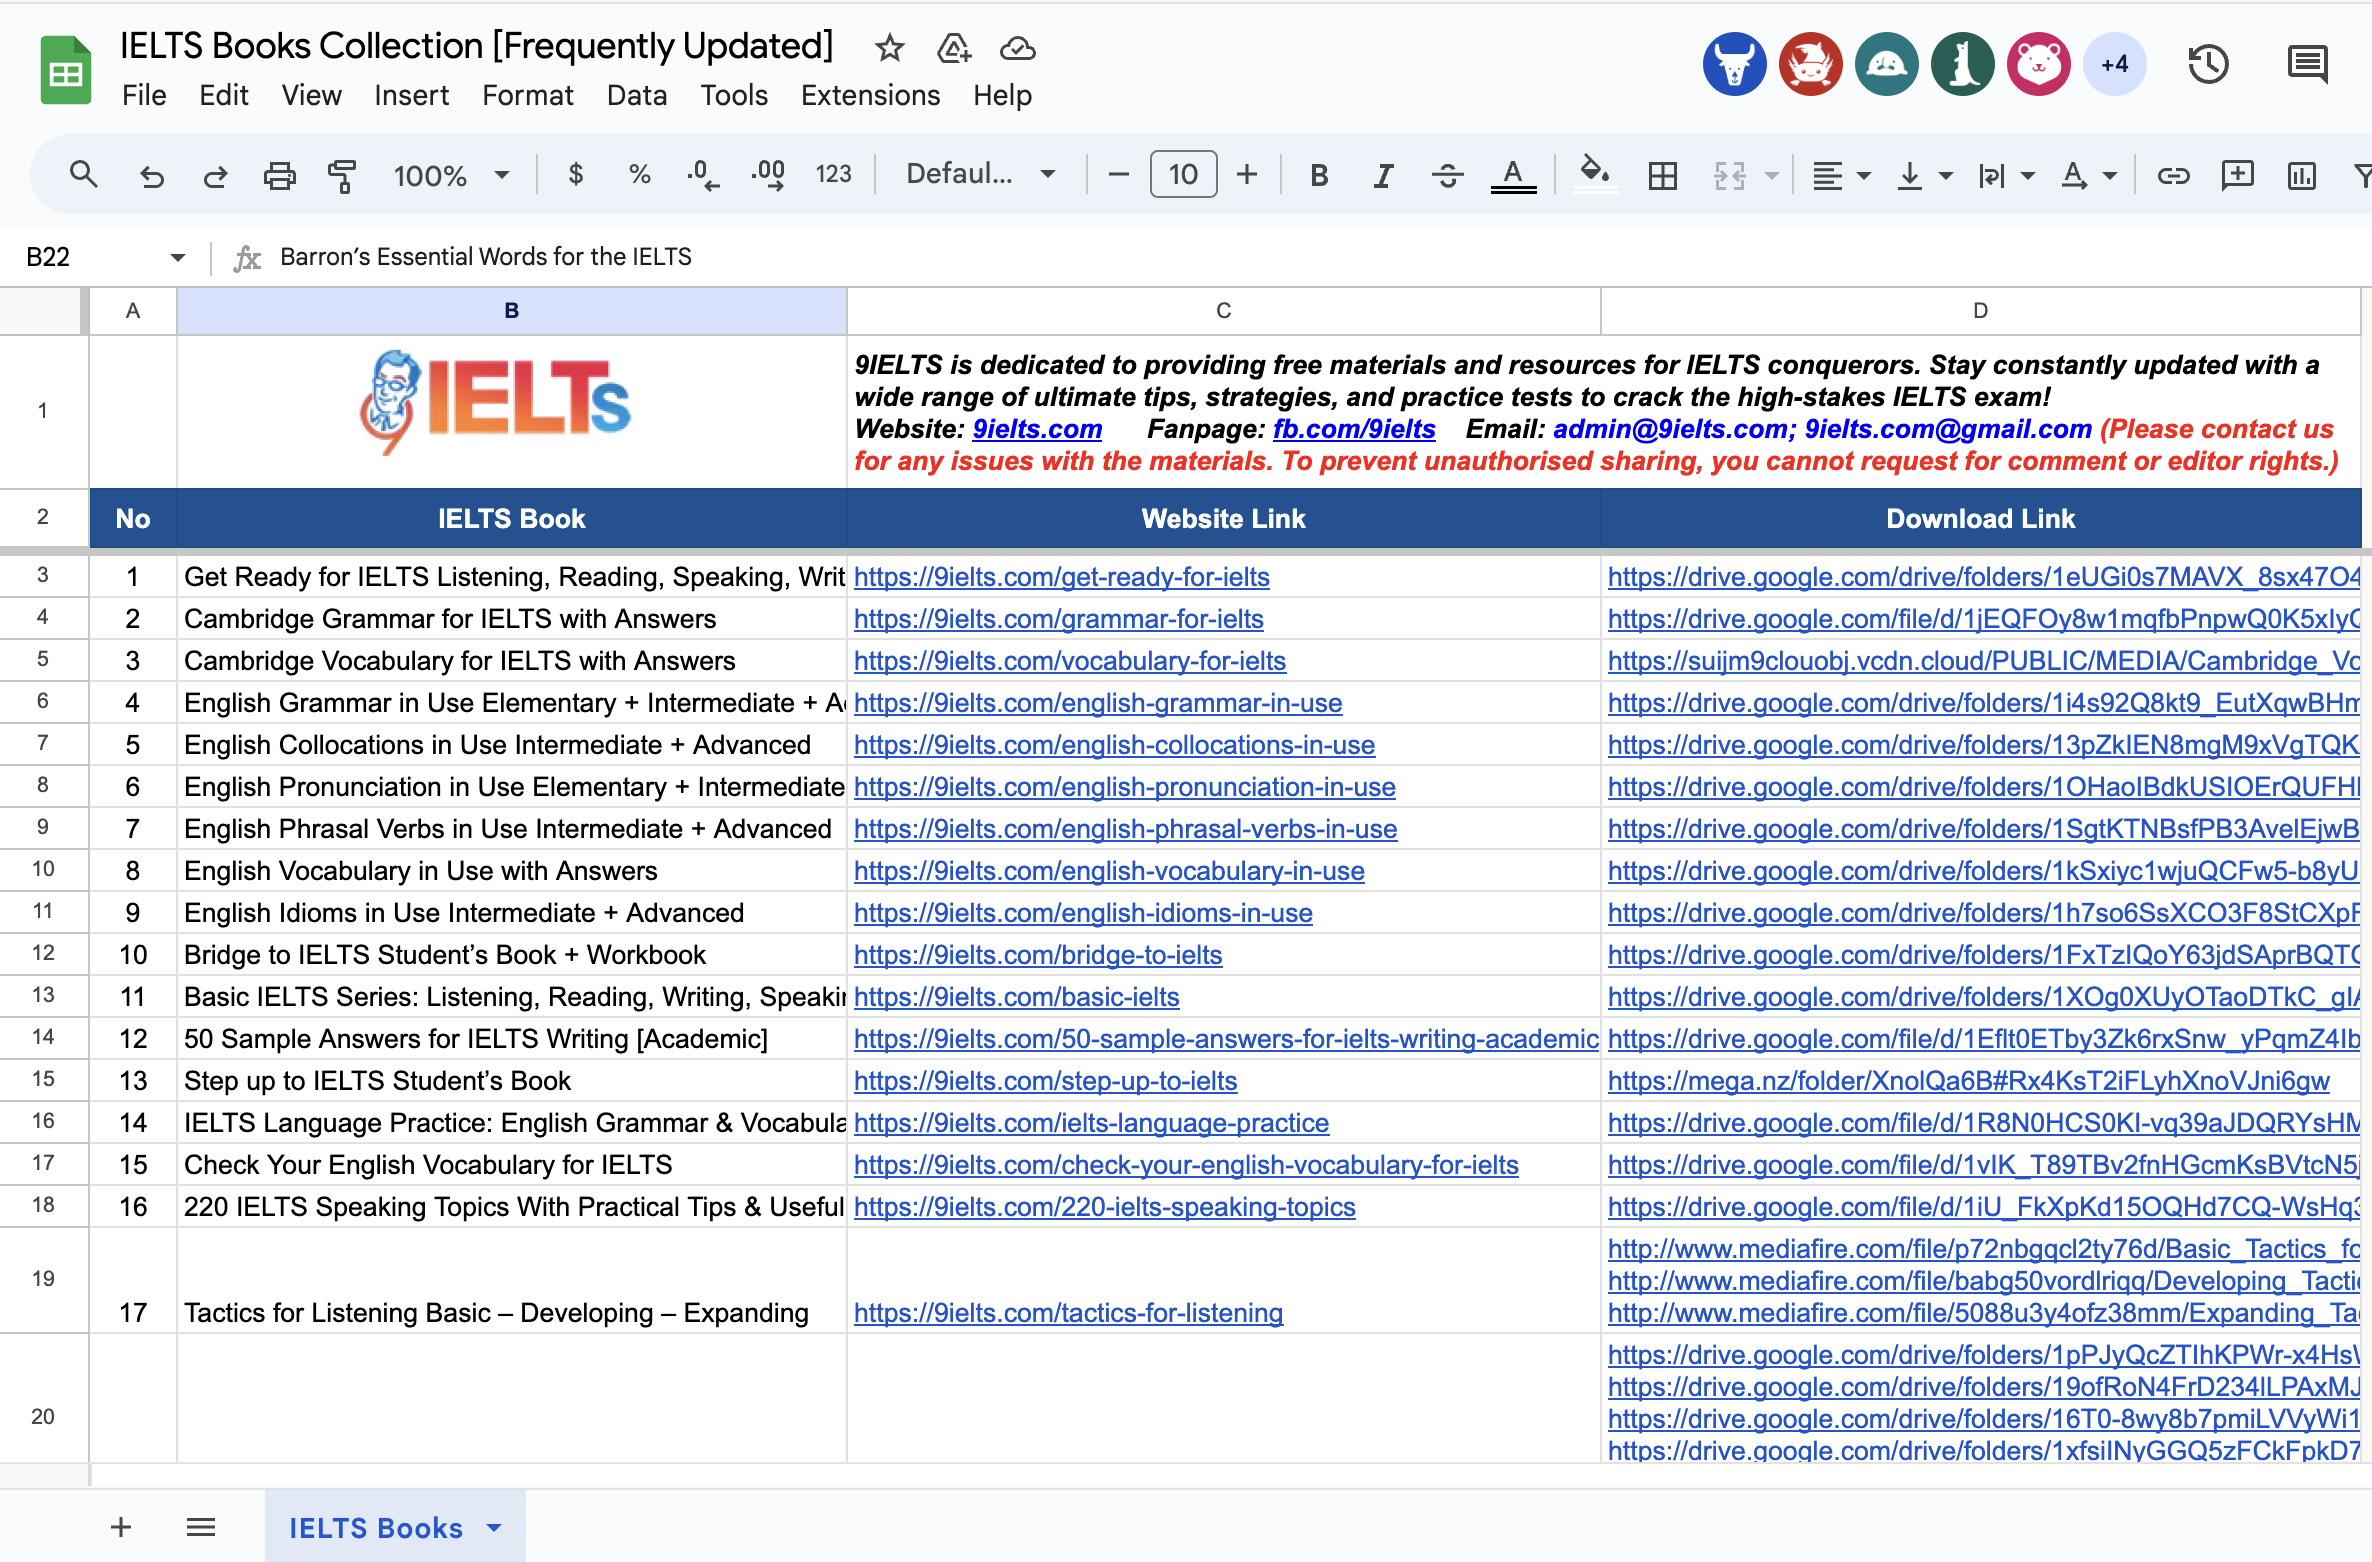Click the Print icon

279,176
